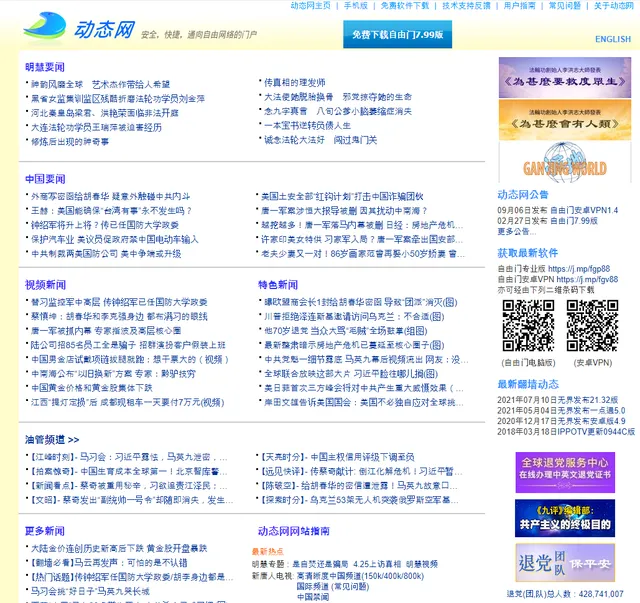The width and height of the screenshot is (640, 603).
Task: Open 【江峰时刻】 YouTube channel item
Action: pos(127,457)
